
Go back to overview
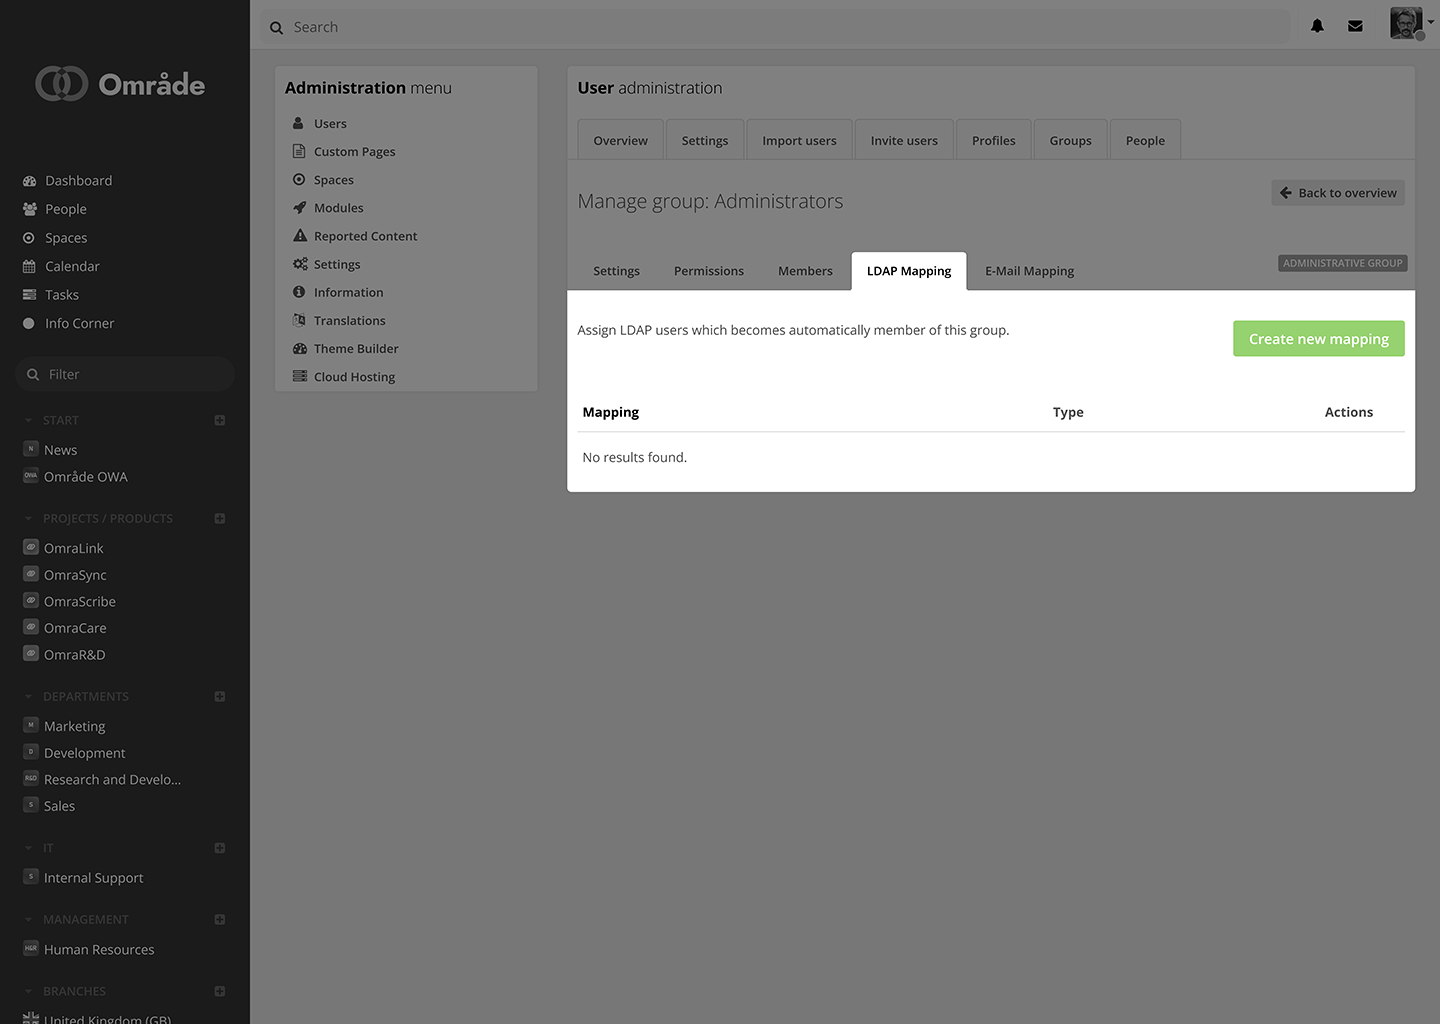1338,192
